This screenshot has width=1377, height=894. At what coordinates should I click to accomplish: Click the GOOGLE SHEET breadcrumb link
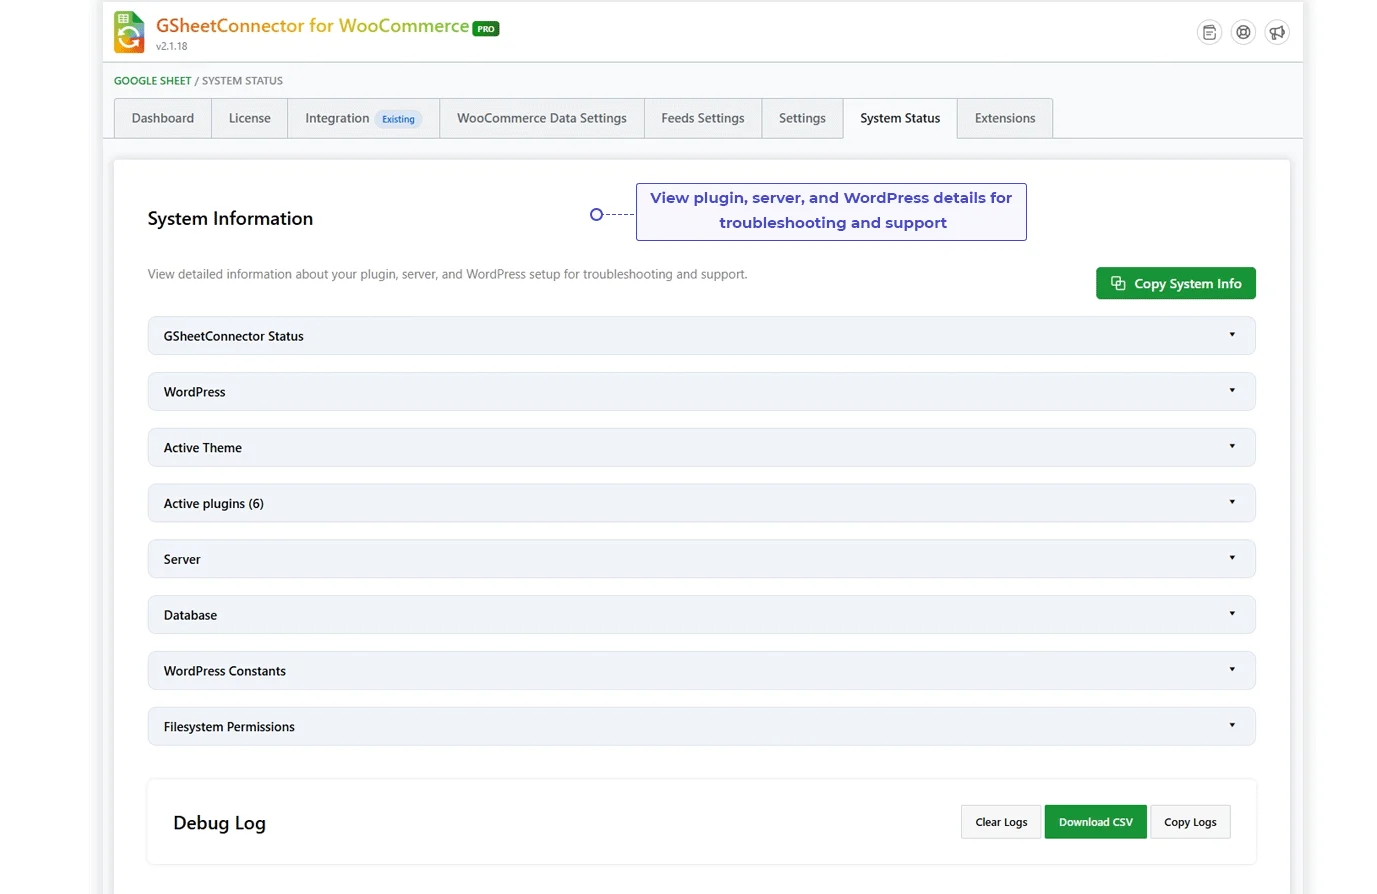pos(152,81)
